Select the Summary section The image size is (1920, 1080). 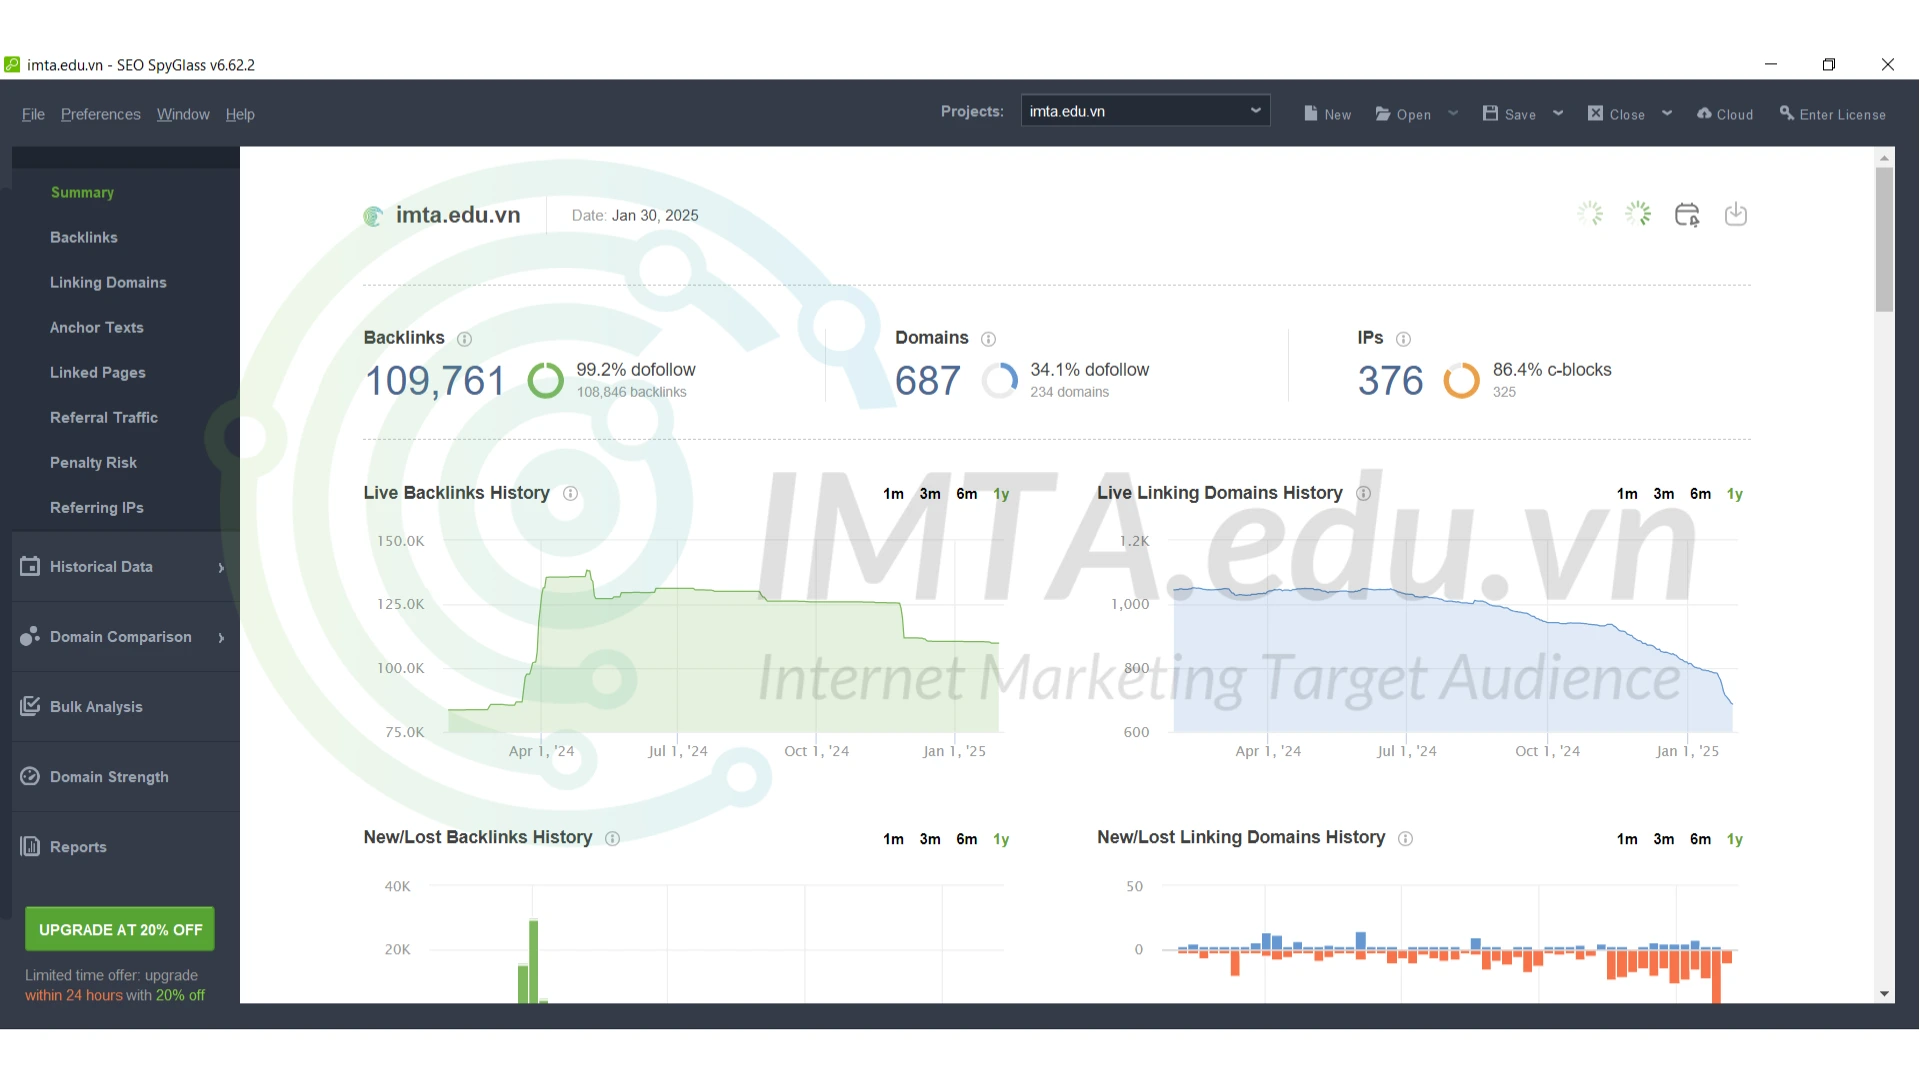(82, 192)
